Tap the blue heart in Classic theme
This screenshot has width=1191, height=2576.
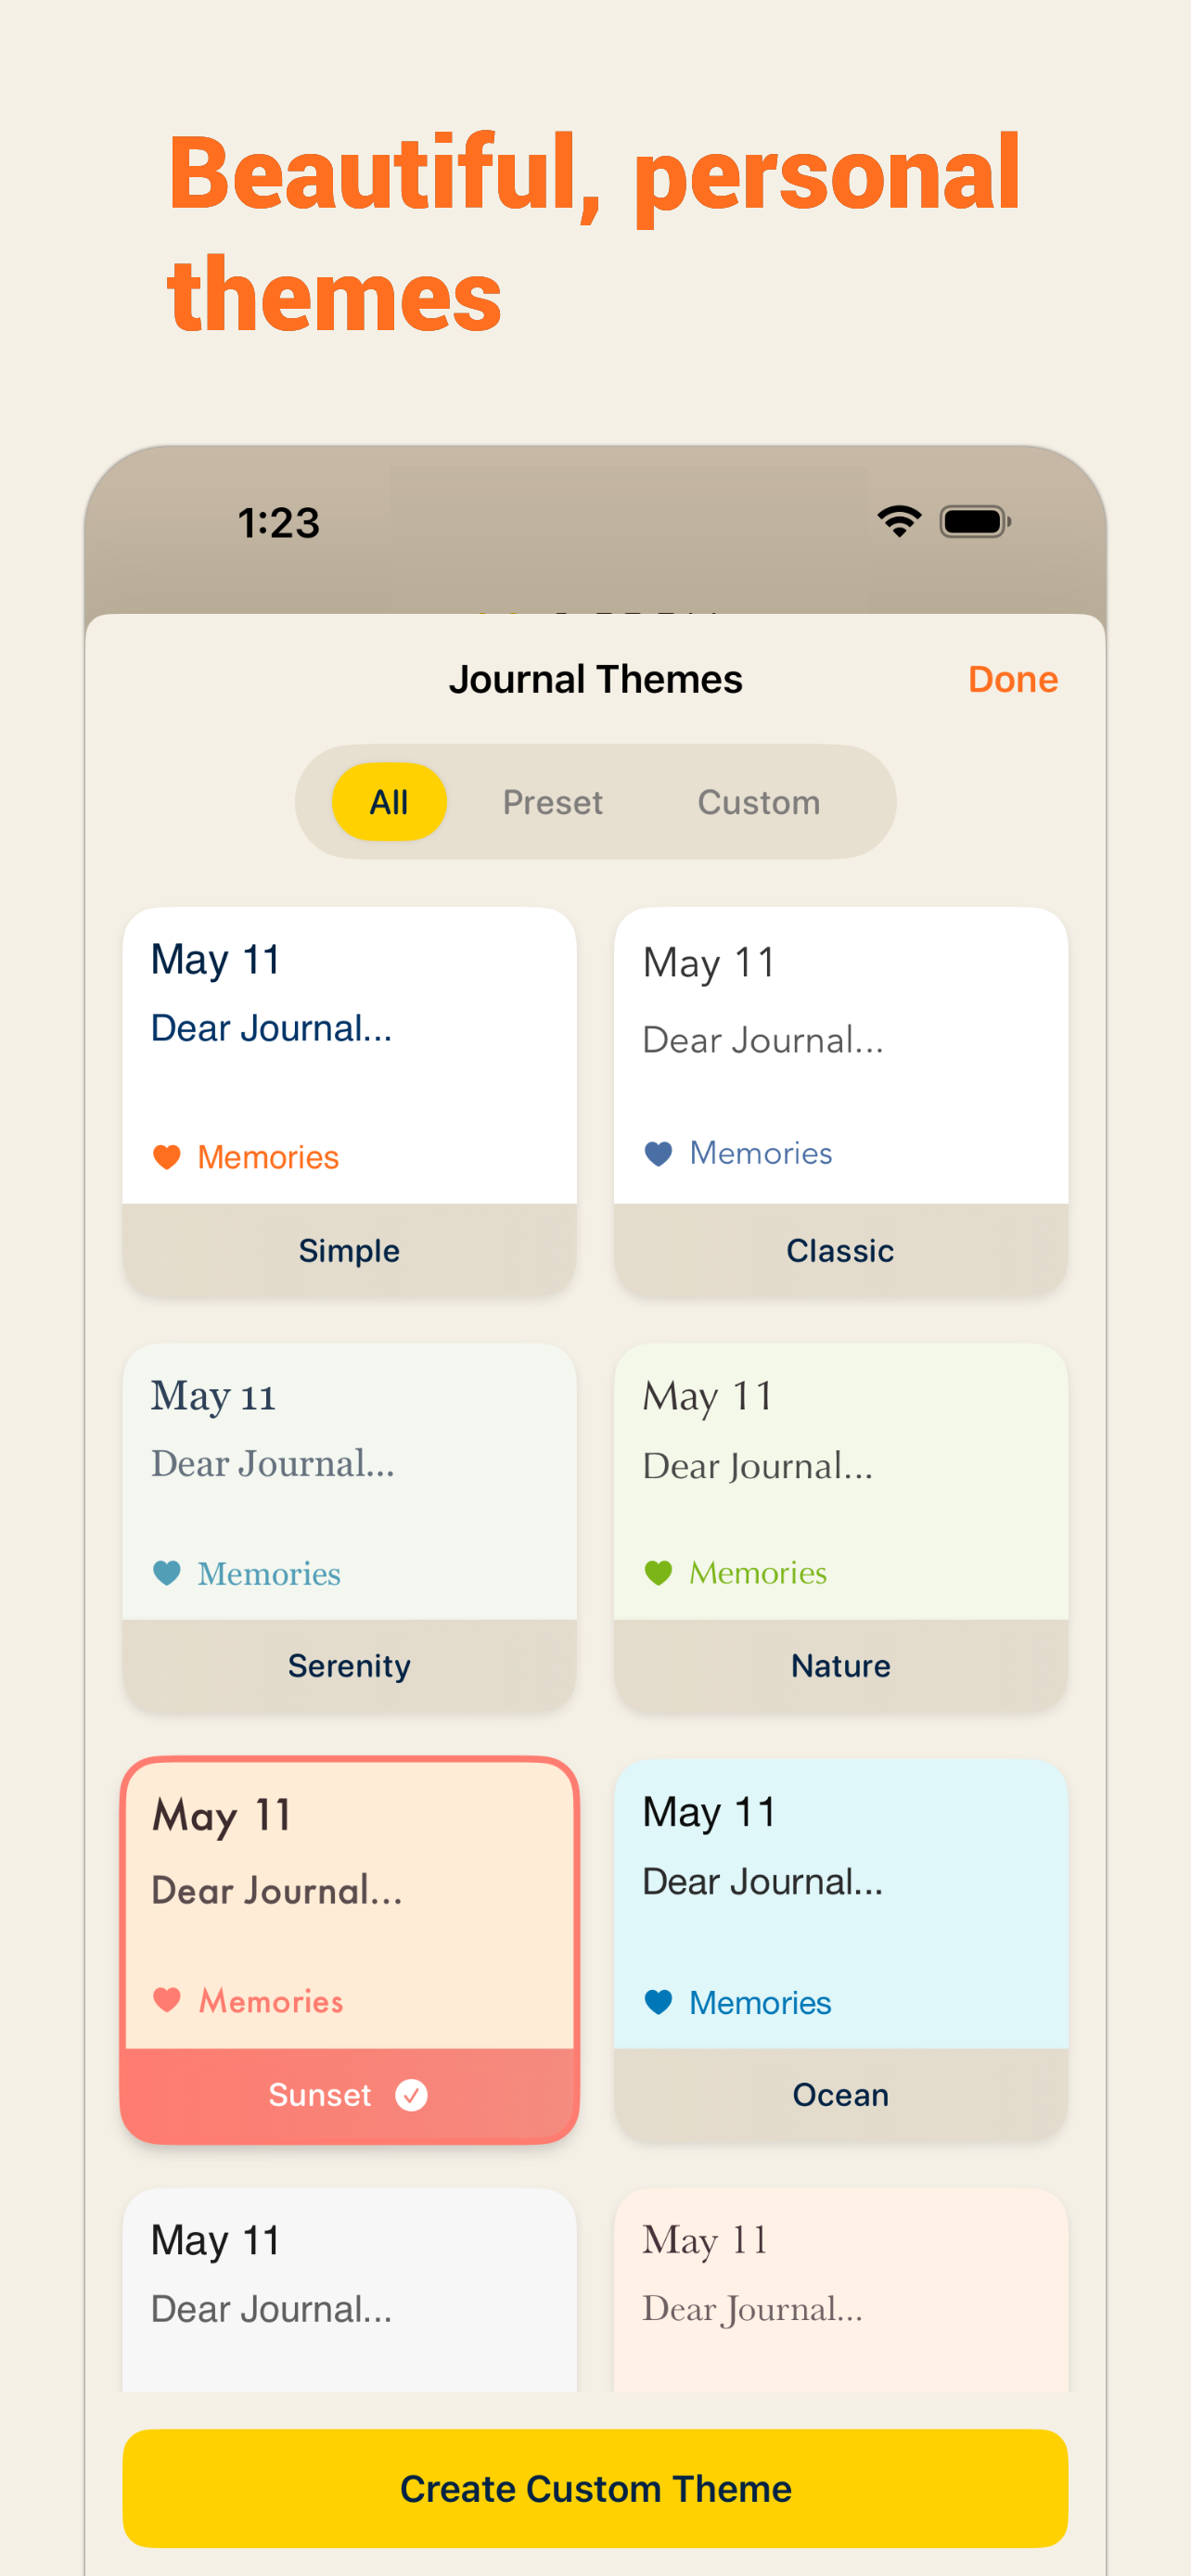tap(658, 1154)
